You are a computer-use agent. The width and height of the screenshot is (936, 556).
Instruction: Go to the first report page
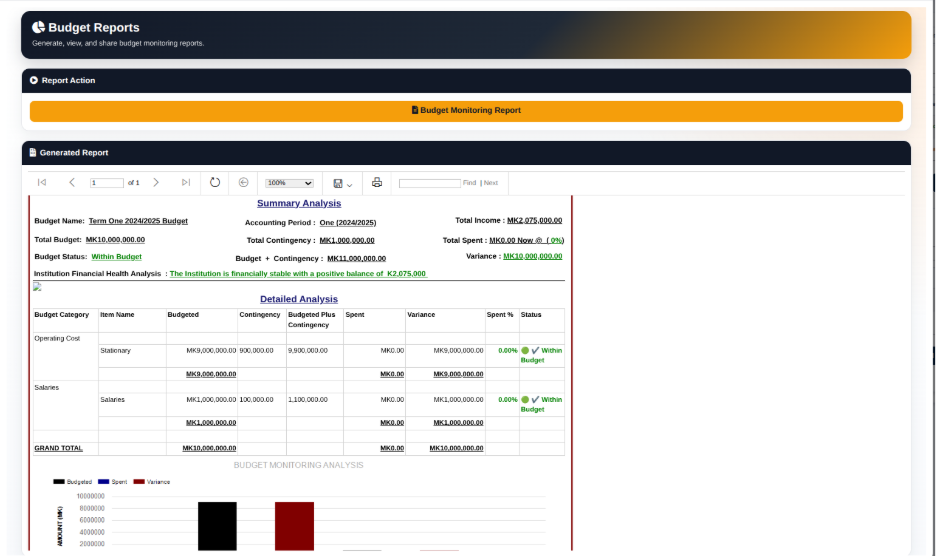pos(42,182)
